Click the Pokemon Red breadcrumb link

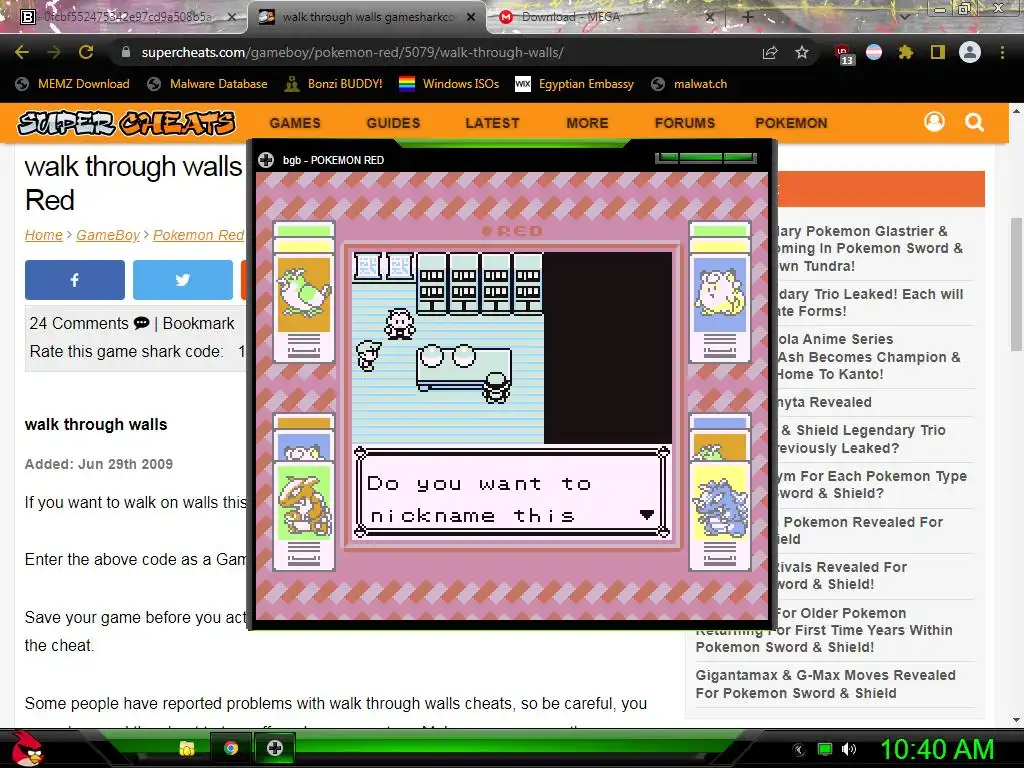pyautogui.click(x=199, y=235)
